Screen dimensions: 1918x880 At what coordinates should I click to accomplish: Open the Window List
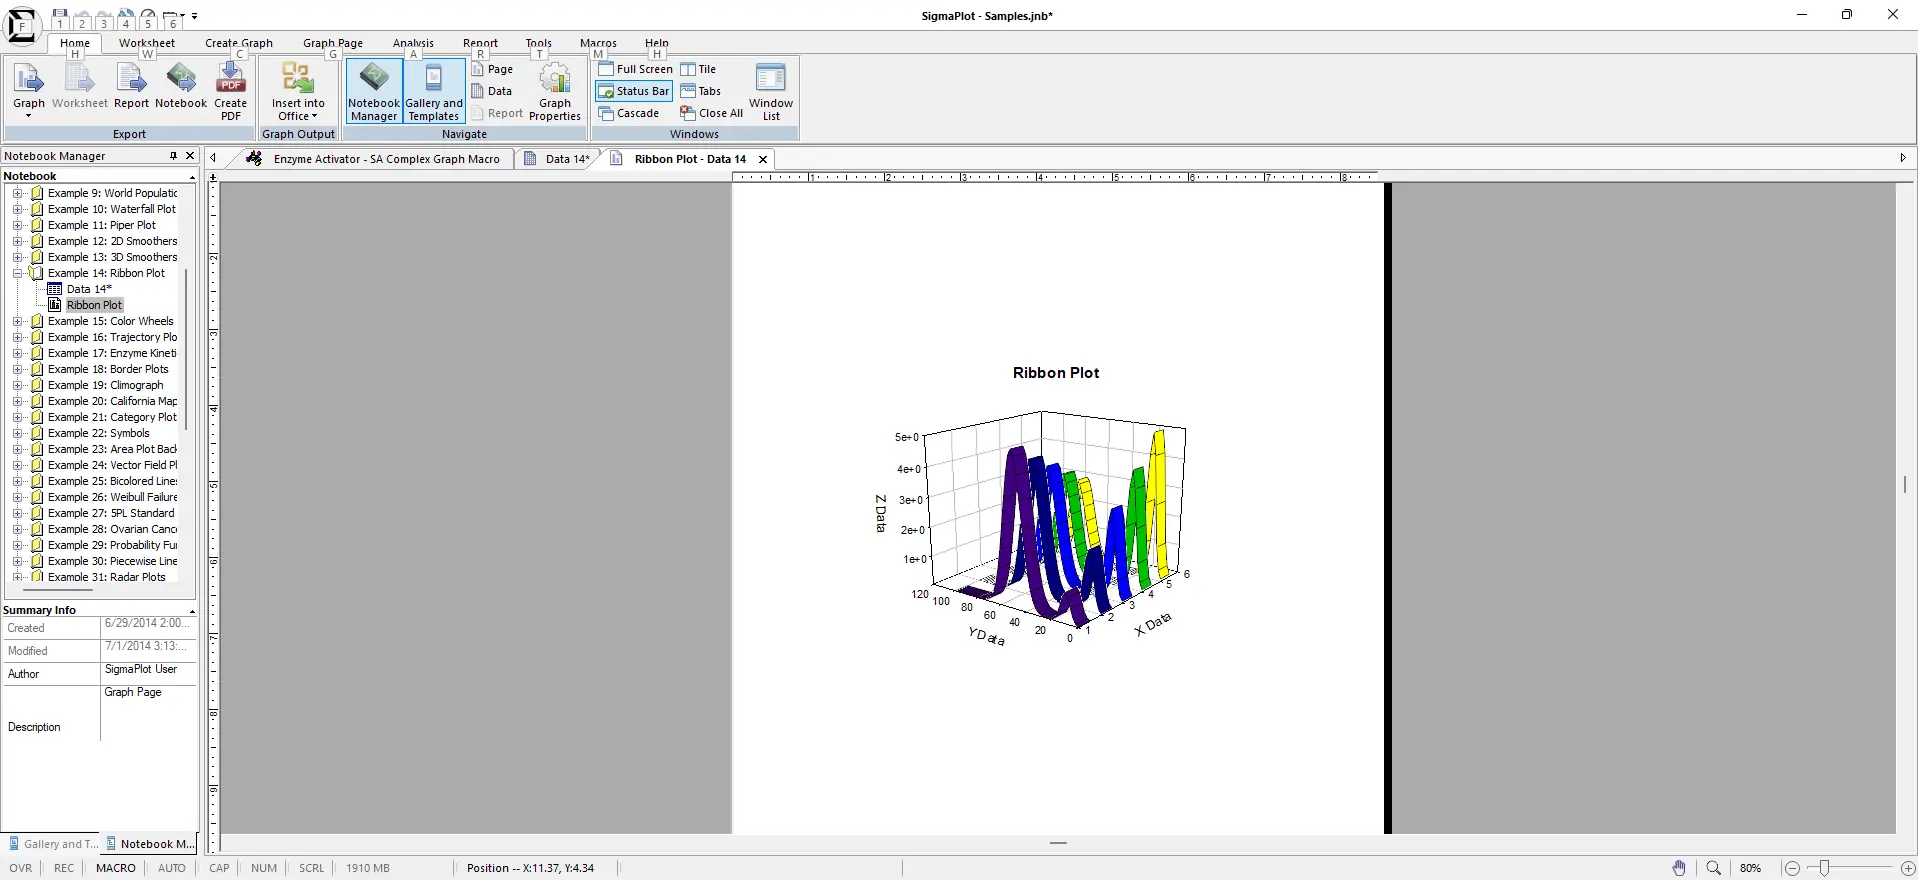771,90
